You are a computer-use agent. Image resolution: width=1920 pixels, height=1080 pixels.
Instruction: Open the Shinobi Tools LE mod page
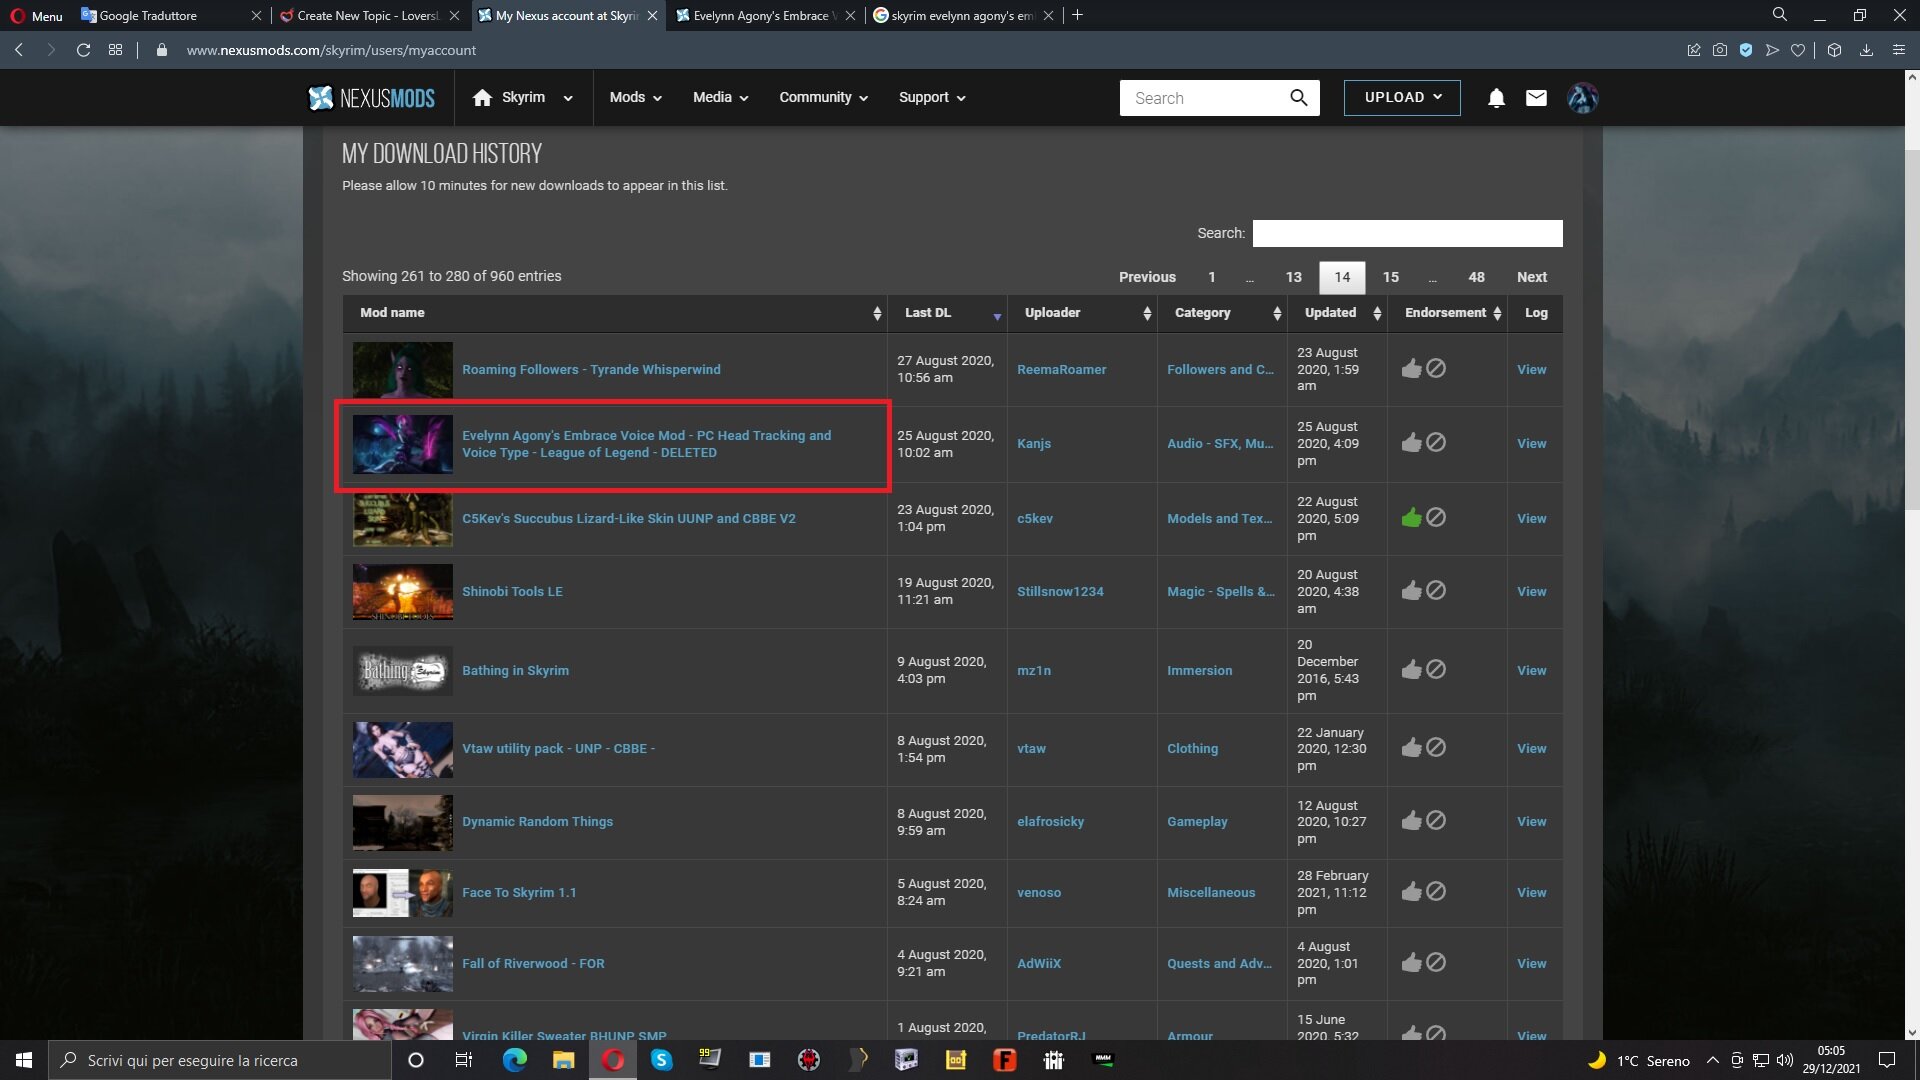(512, 591)
